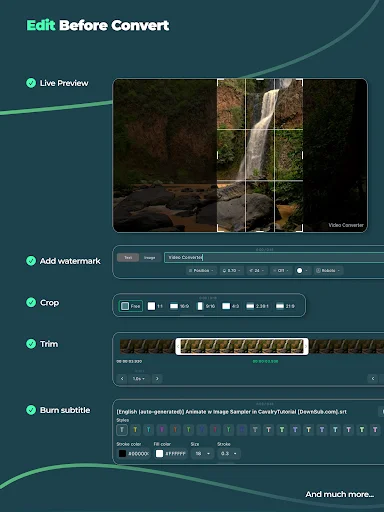Step trim start forward with right chevron
Image resolution: width=384 pixels, height=512 pixels.
point(157,379)
